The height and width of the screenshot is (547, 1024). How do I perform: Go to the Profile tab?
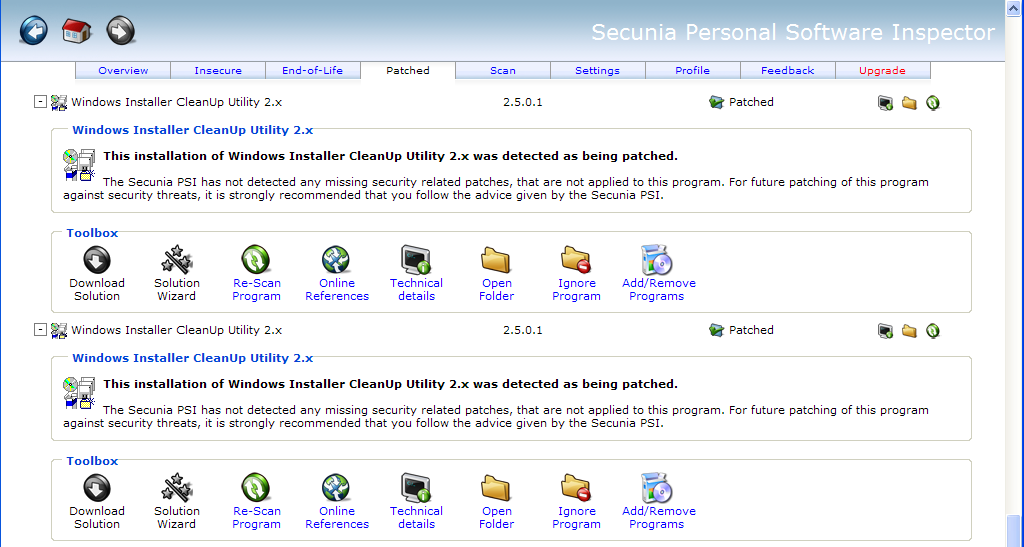coord(692,70)
